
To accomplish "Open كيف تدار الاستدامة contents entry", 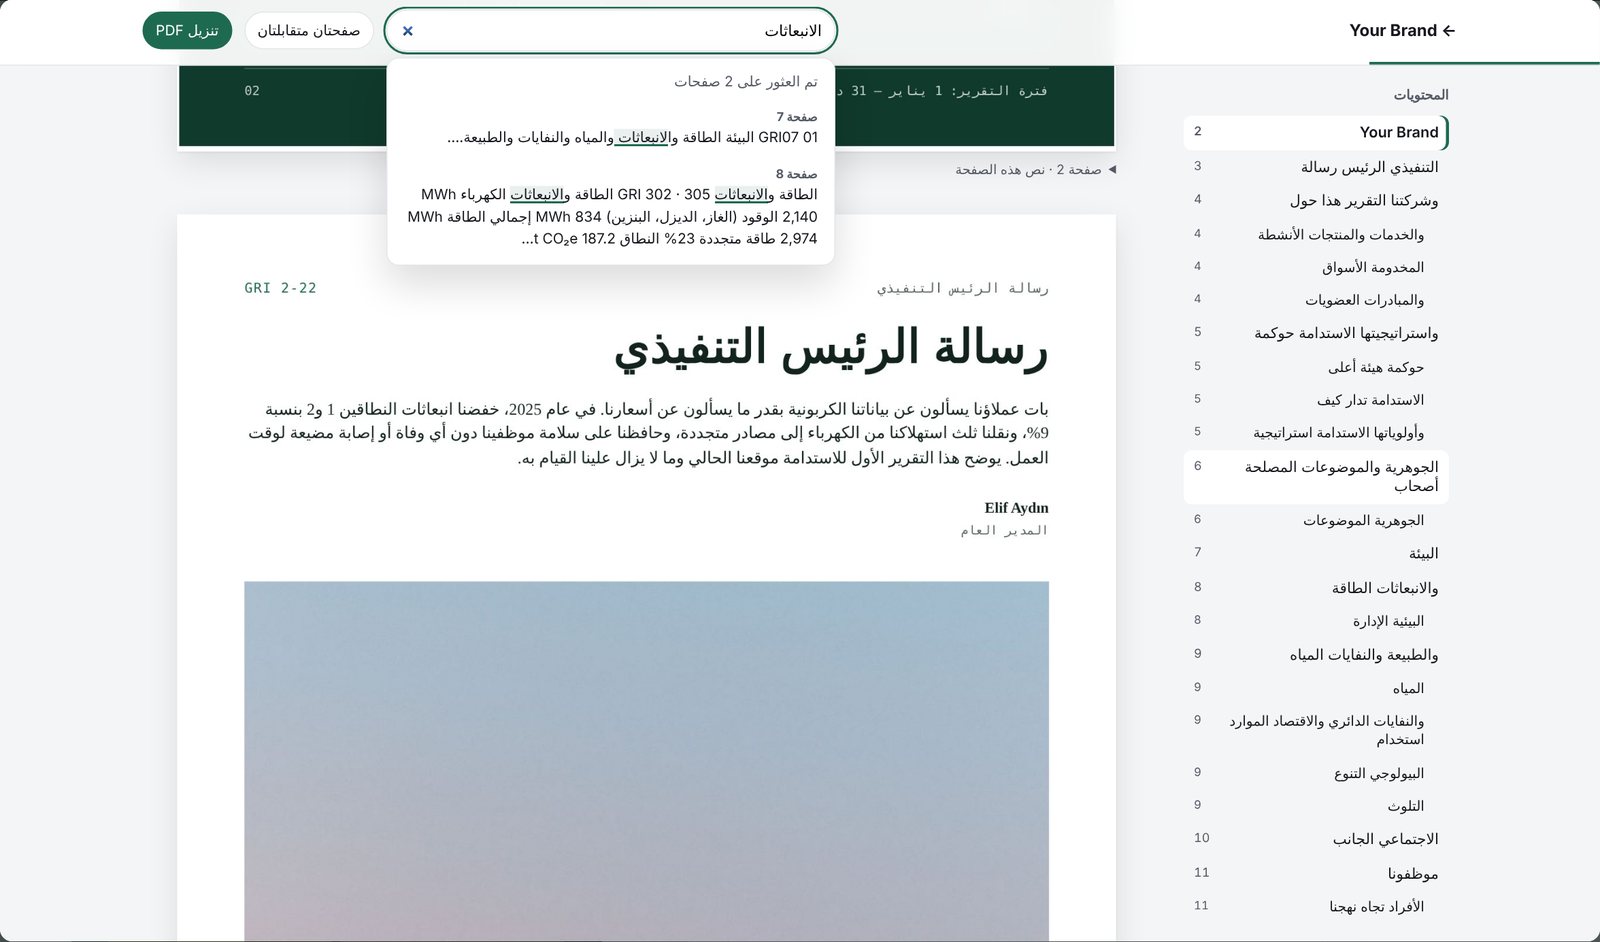I will point(1315,400).
